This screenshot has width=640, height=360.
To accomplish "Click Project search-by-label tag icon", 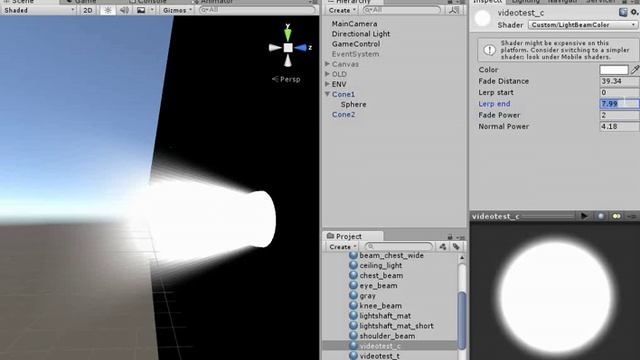I will [x=456, y=247].
